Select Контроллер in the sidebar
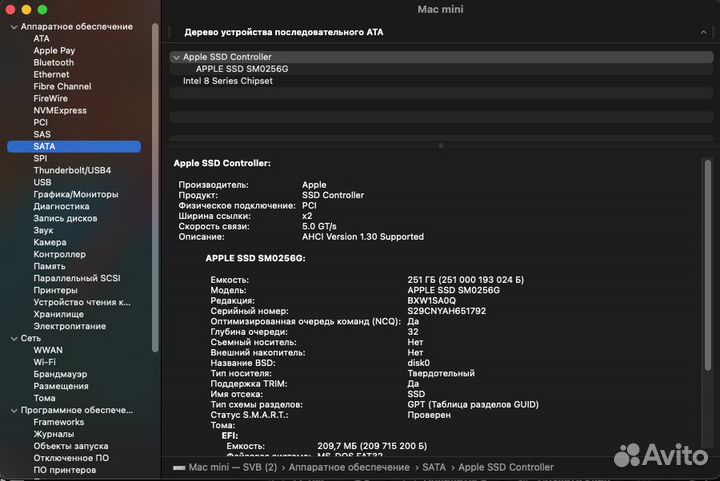Image resolution: width=720 pixels, height=481 pixels. pyautogui.click(x=59, y=254)
